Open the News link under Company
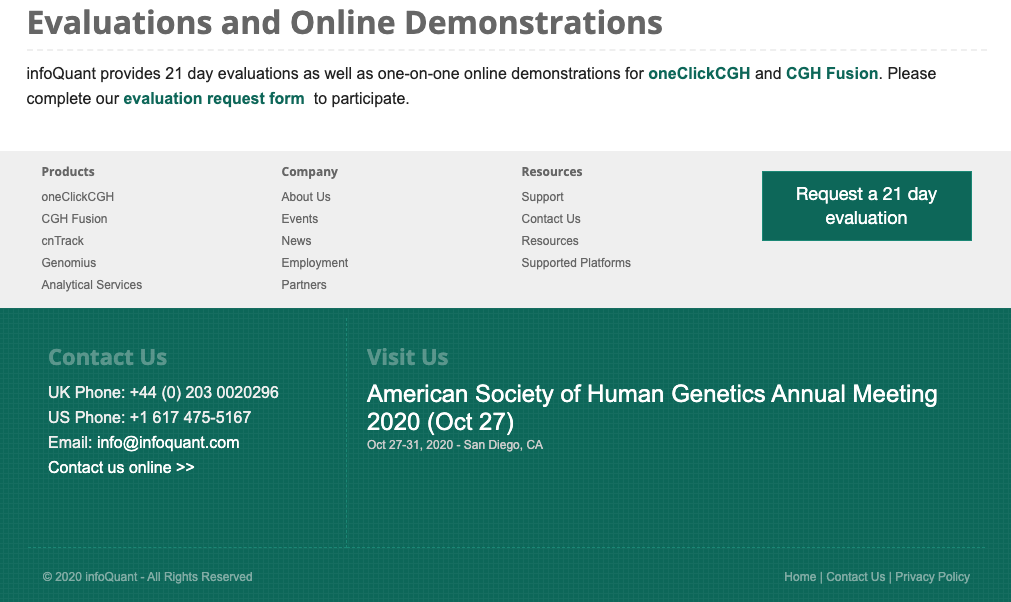This screenshot has width=1011, height=602. point(296,241)
